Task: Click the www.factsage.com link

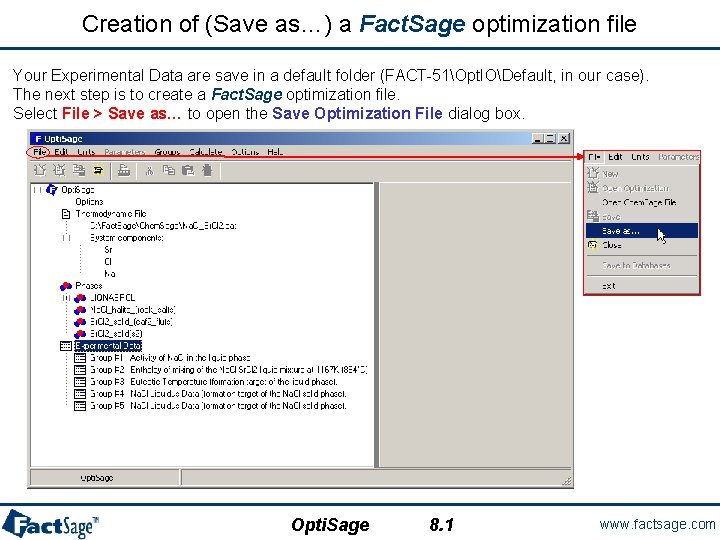Action: (x=657, y=524)
